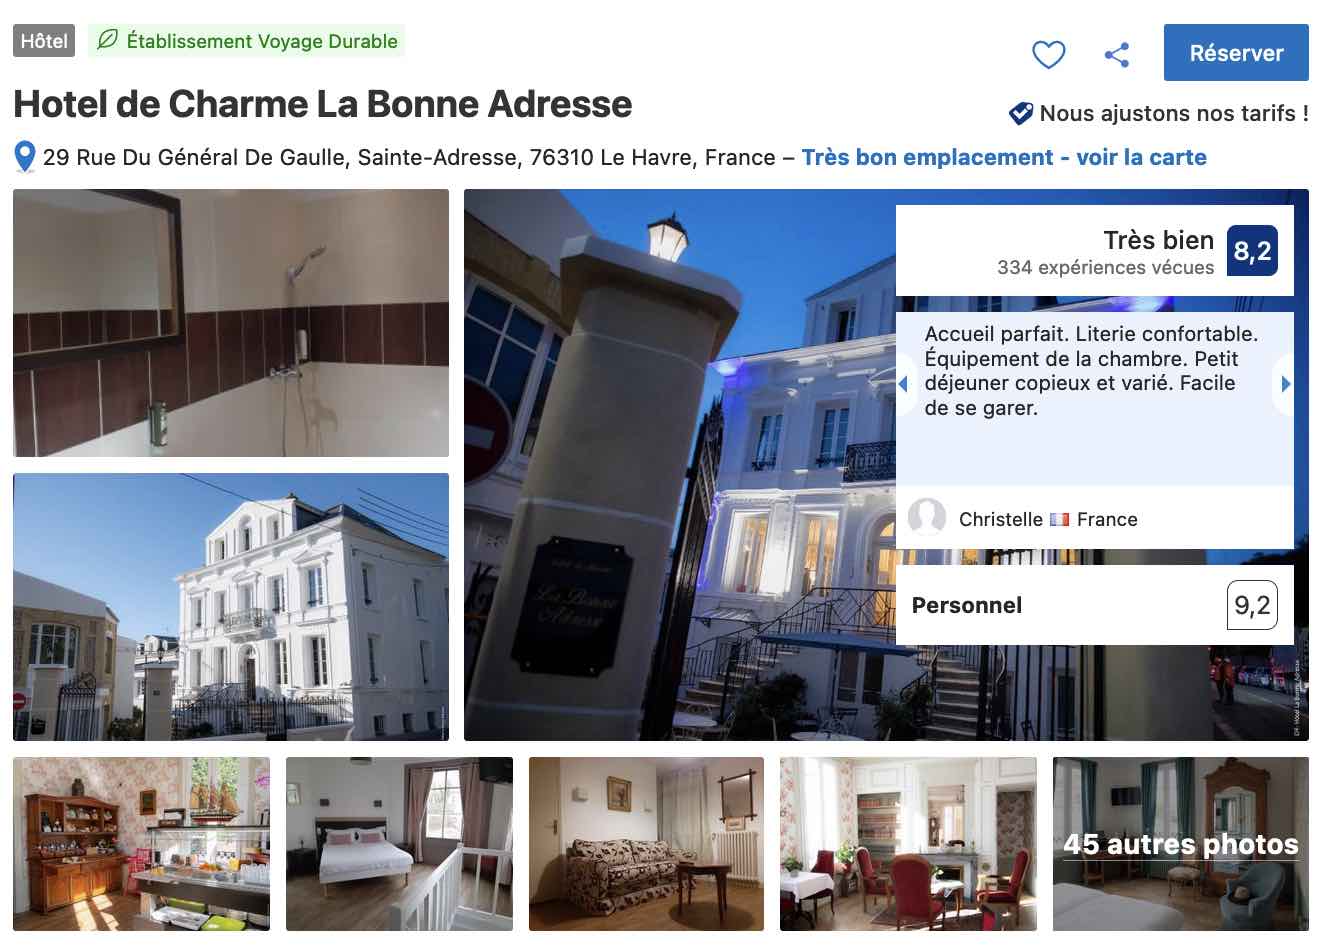Screen dimensions: 1324x946
Task: Save hotel with the heart icon
Action: coord(1048,54)
